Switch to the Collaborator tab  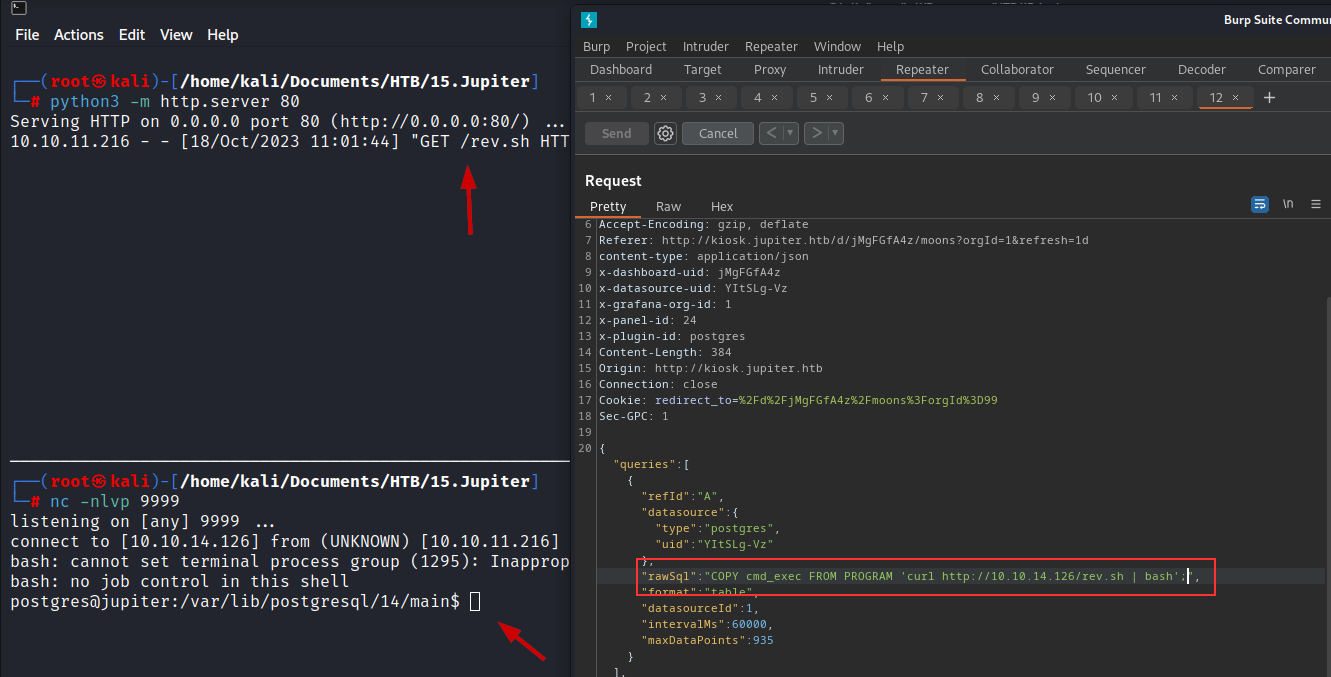[1017, 70]
